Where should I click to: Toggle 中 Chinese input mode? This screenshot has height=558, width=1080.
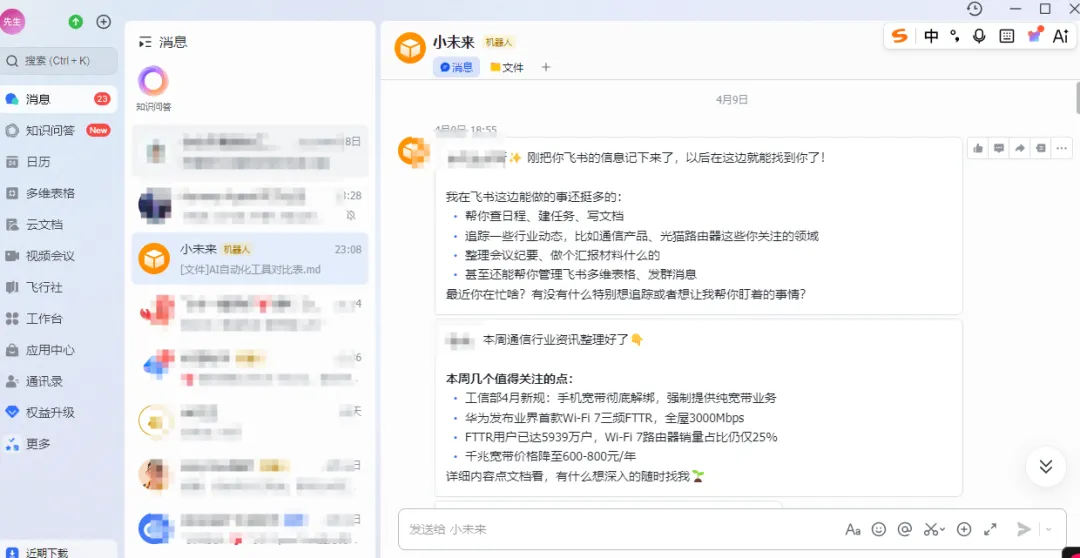pos(931,37)
